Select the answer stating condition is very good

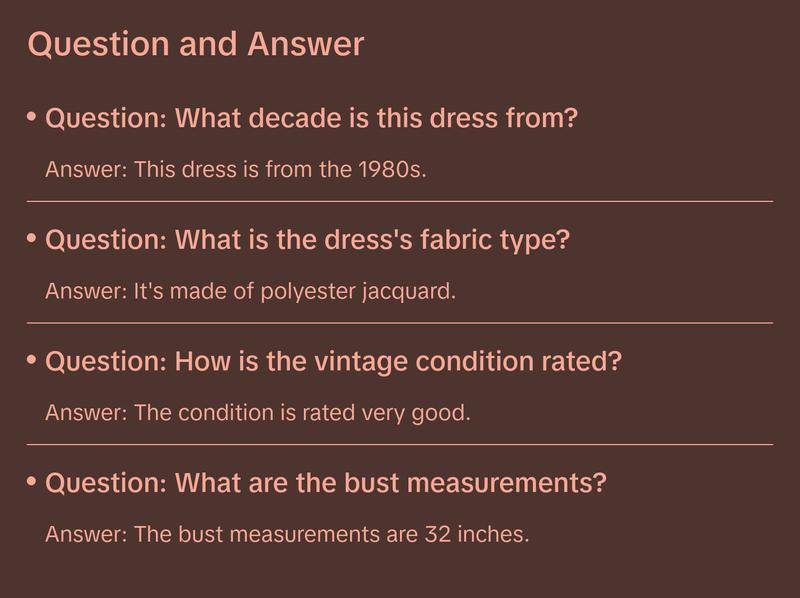tap(257, 412)
